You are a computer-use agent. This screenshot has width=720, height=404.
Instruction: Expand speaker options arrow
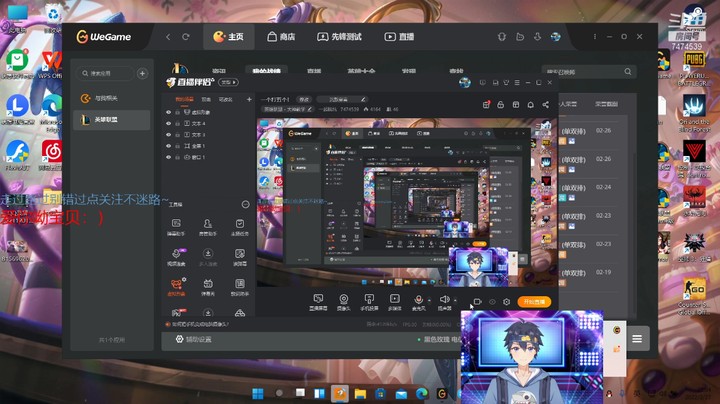pos(455,300)
